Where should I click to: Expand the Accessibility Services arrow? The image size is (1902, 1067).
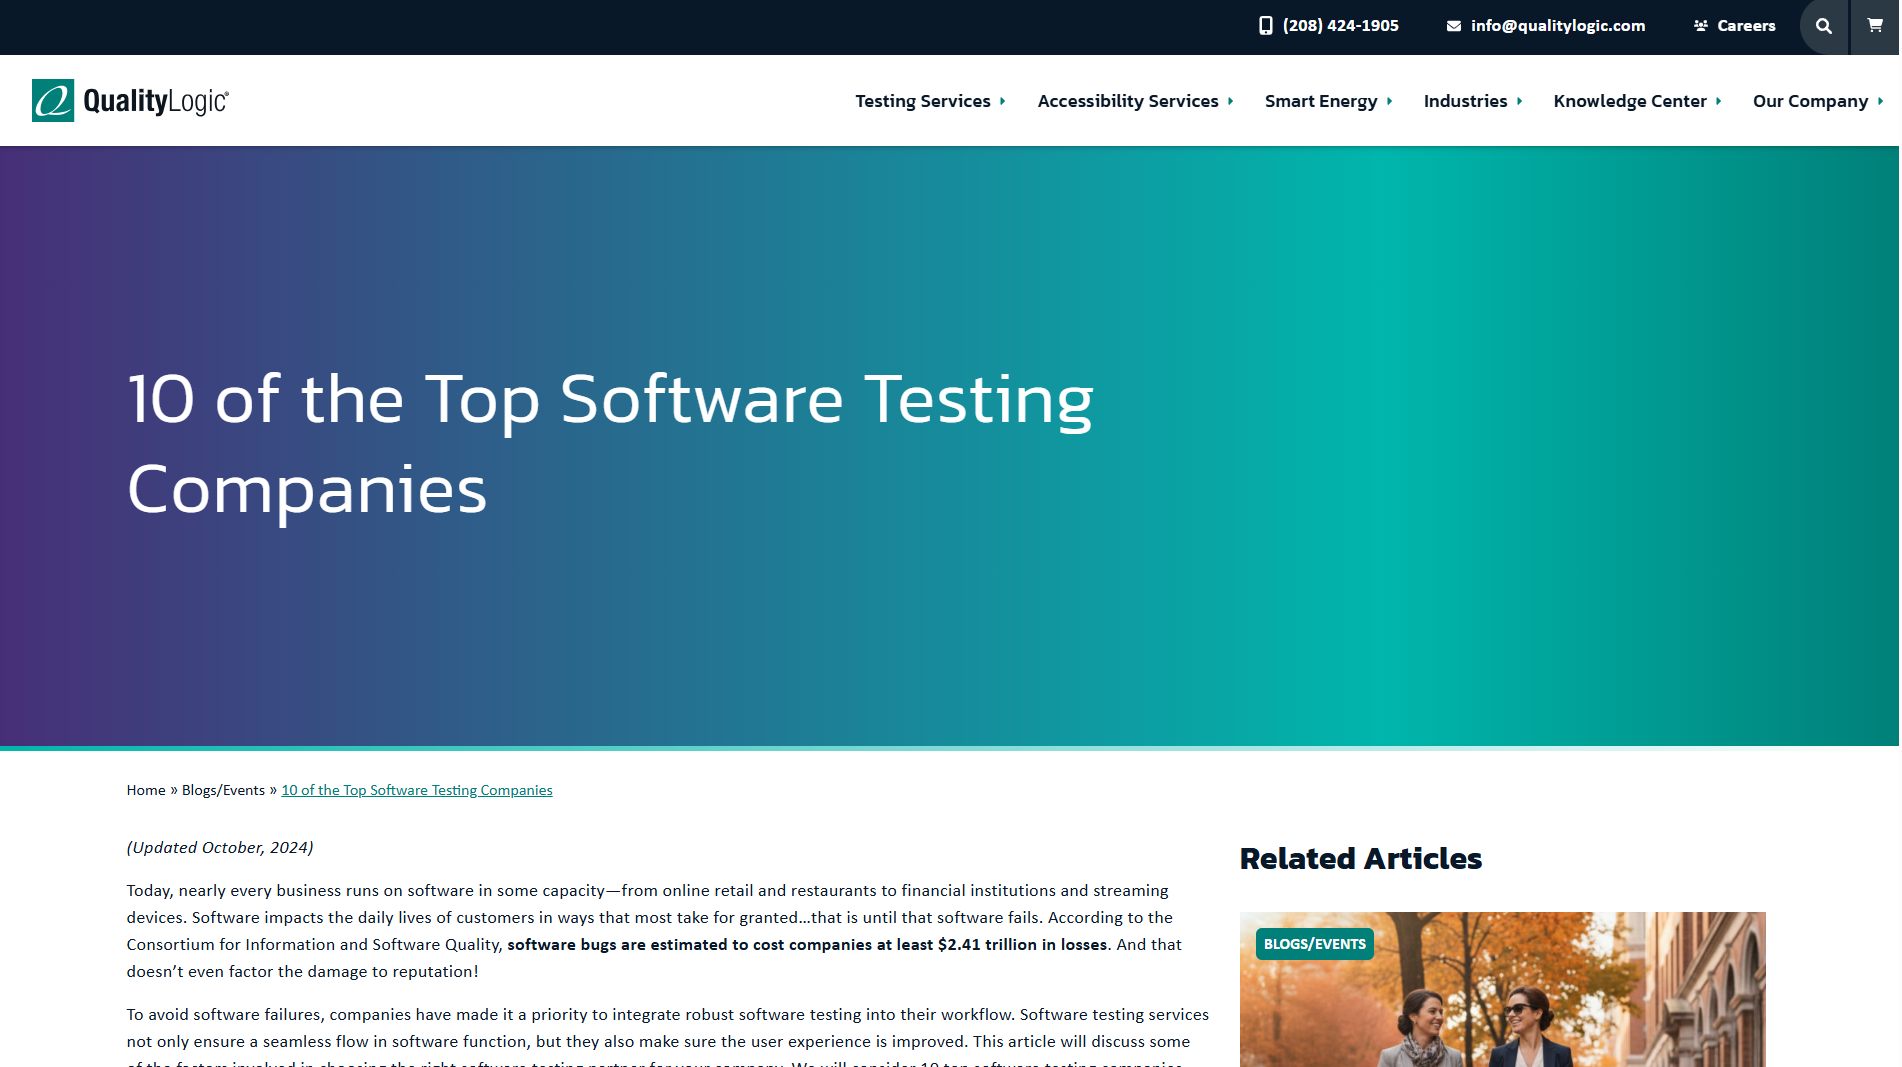(1231, 101)
